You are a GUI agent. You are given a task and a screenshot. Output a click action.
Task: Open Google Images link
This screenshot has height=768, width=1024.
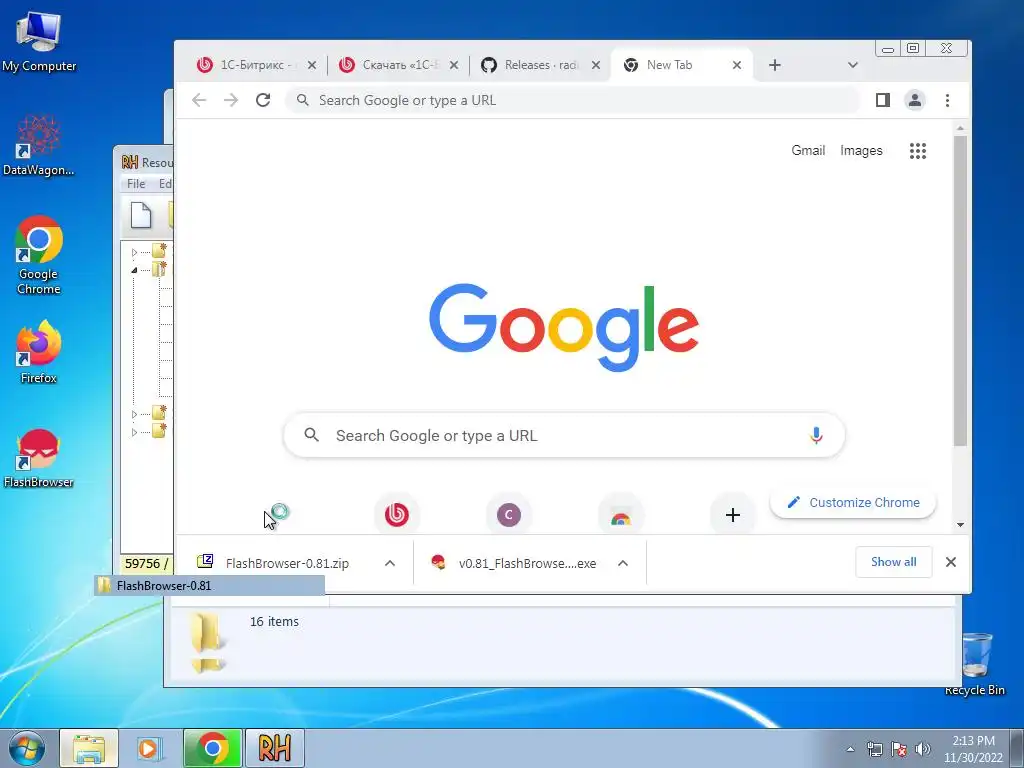861,150
